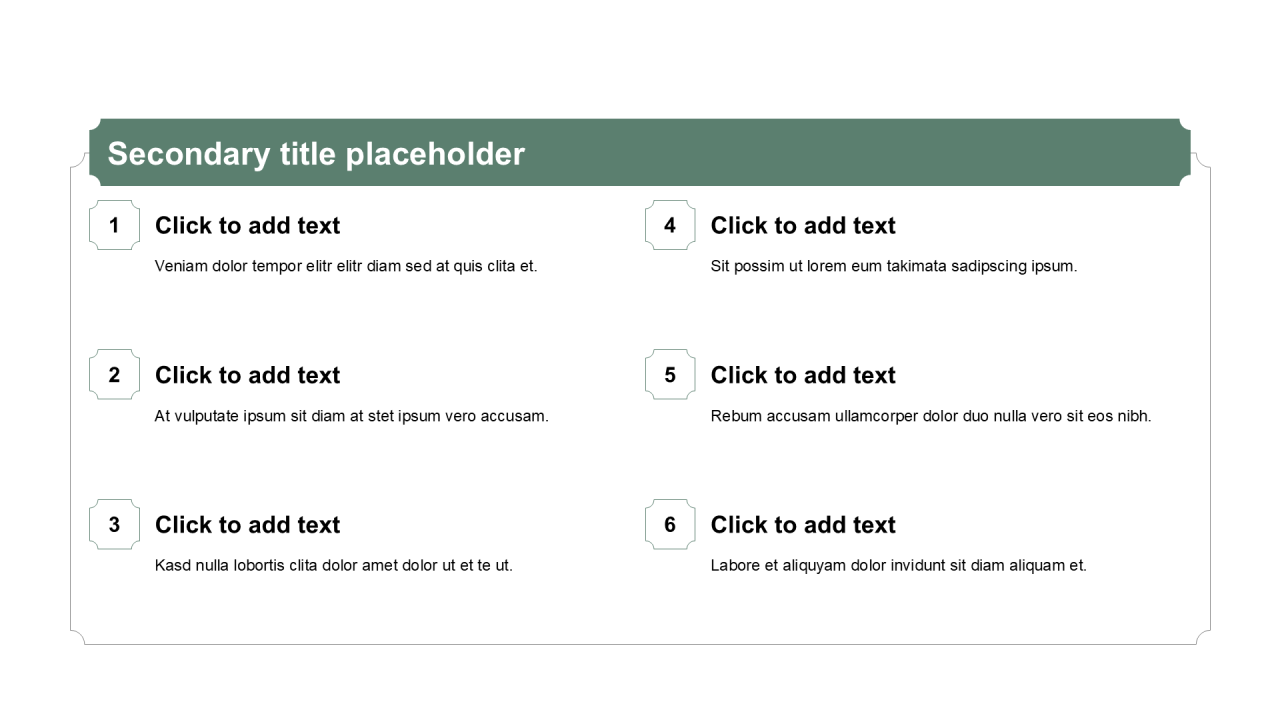The width and height of the screenshot is (1280, 720).
Task: Click the number 1 badge
Action: [114, 225]
